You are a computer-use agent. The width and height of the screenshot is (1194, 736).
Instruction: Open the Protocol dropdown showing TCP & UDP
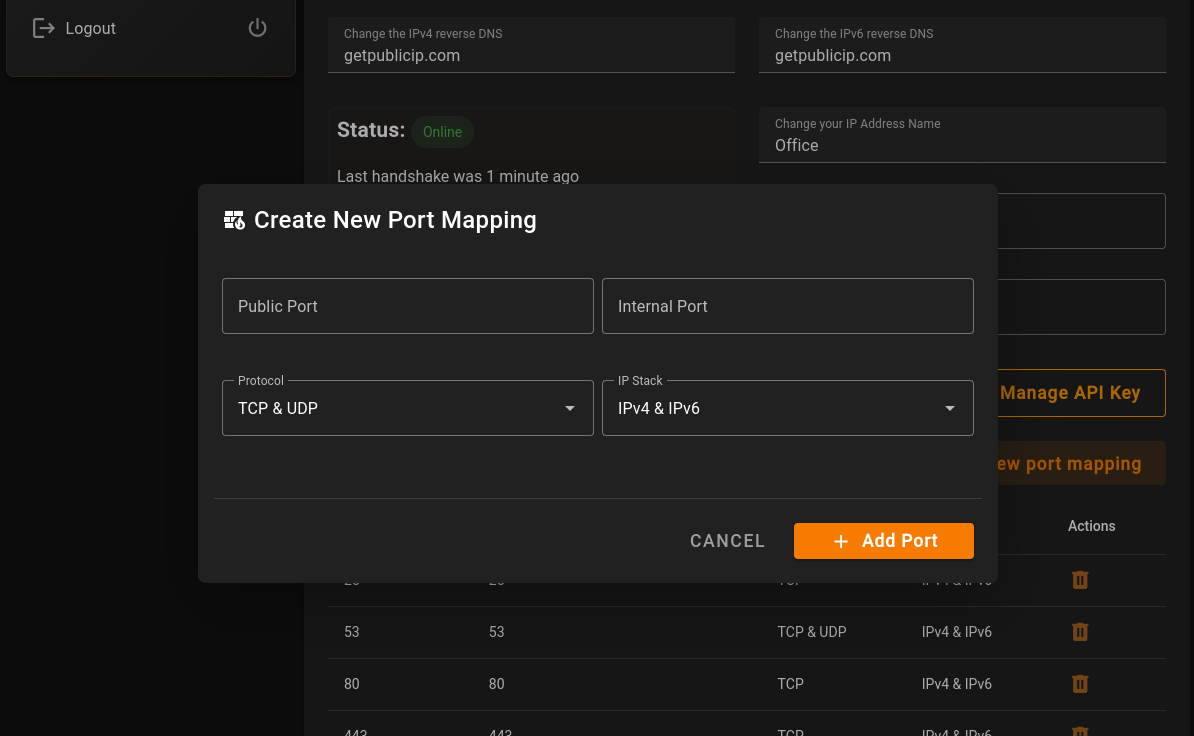click(407, 408)
